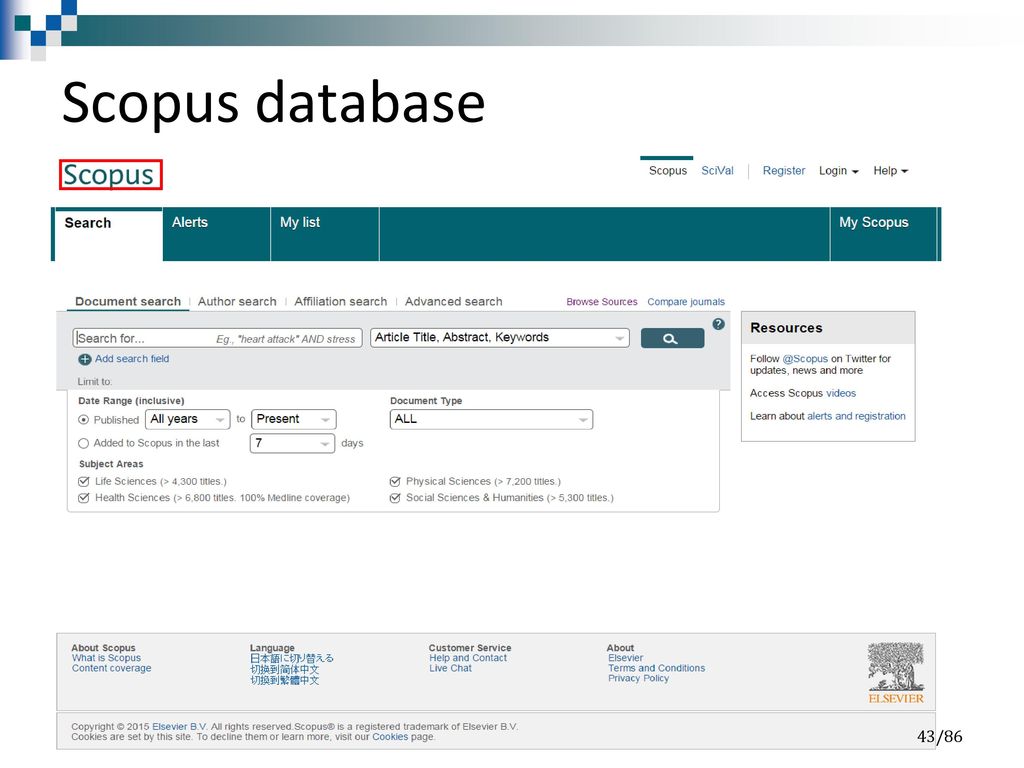Image resolution: width=1024 pixels, height=768 pixels.
Task: Click Content coverage link
Action: pyautogui.click(x=112, y=668)
